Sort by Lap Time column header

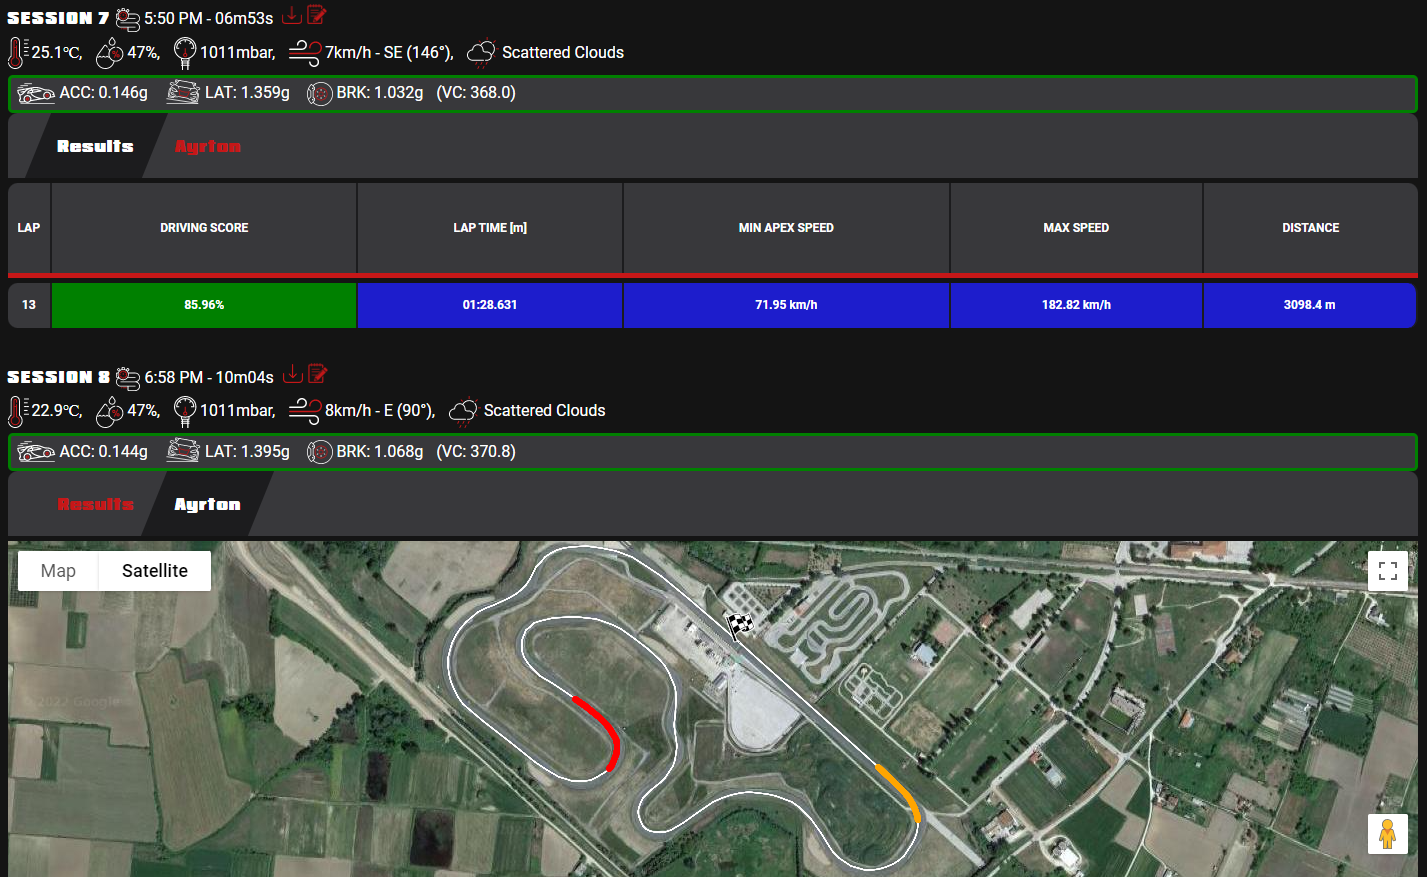(x=490, y=228)
